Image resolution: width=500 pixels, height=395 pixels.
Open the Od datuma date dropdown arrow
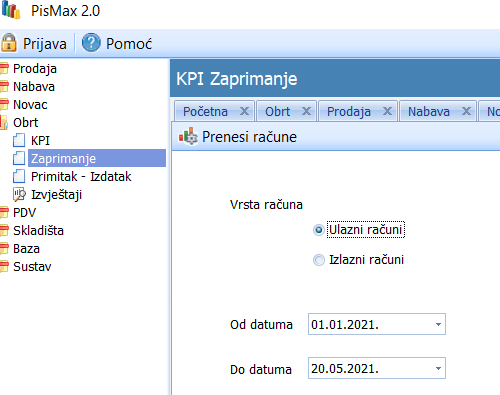coord(438,324)
